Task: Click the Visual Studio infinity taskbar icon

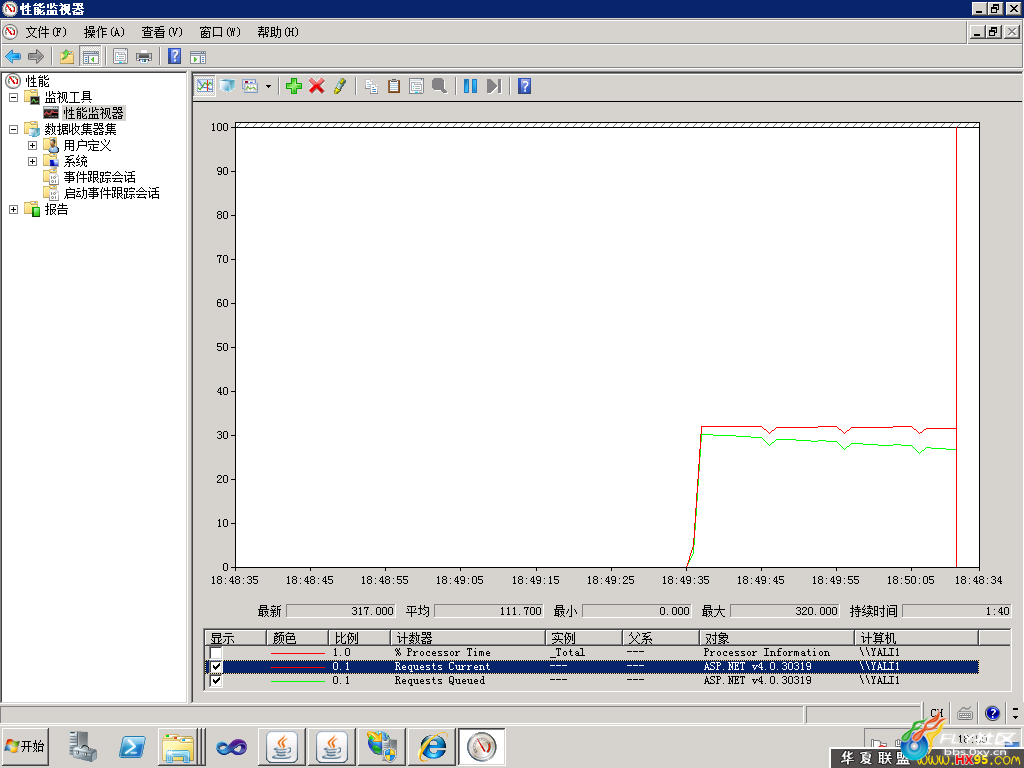Action: click(231, 746)
